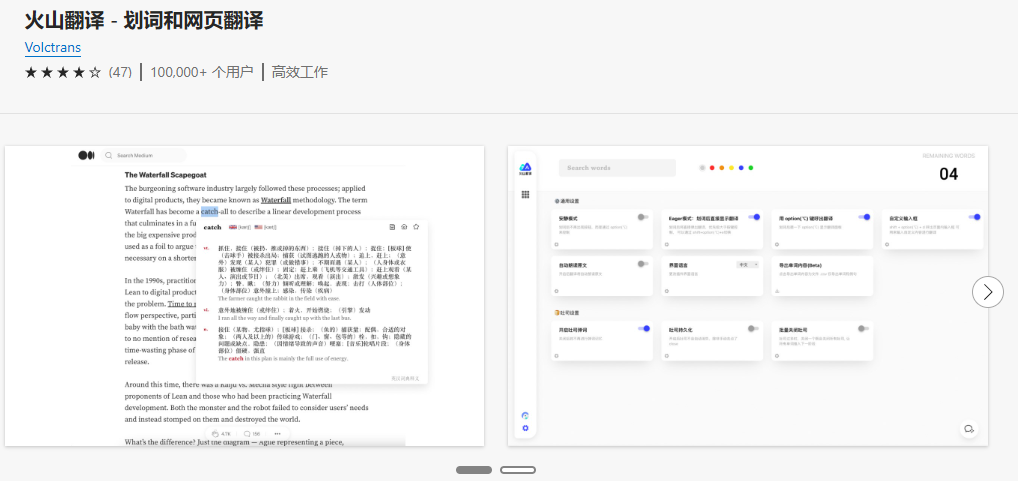Pick the green color dot
The image size is (1018, 481).
[751, 168]
